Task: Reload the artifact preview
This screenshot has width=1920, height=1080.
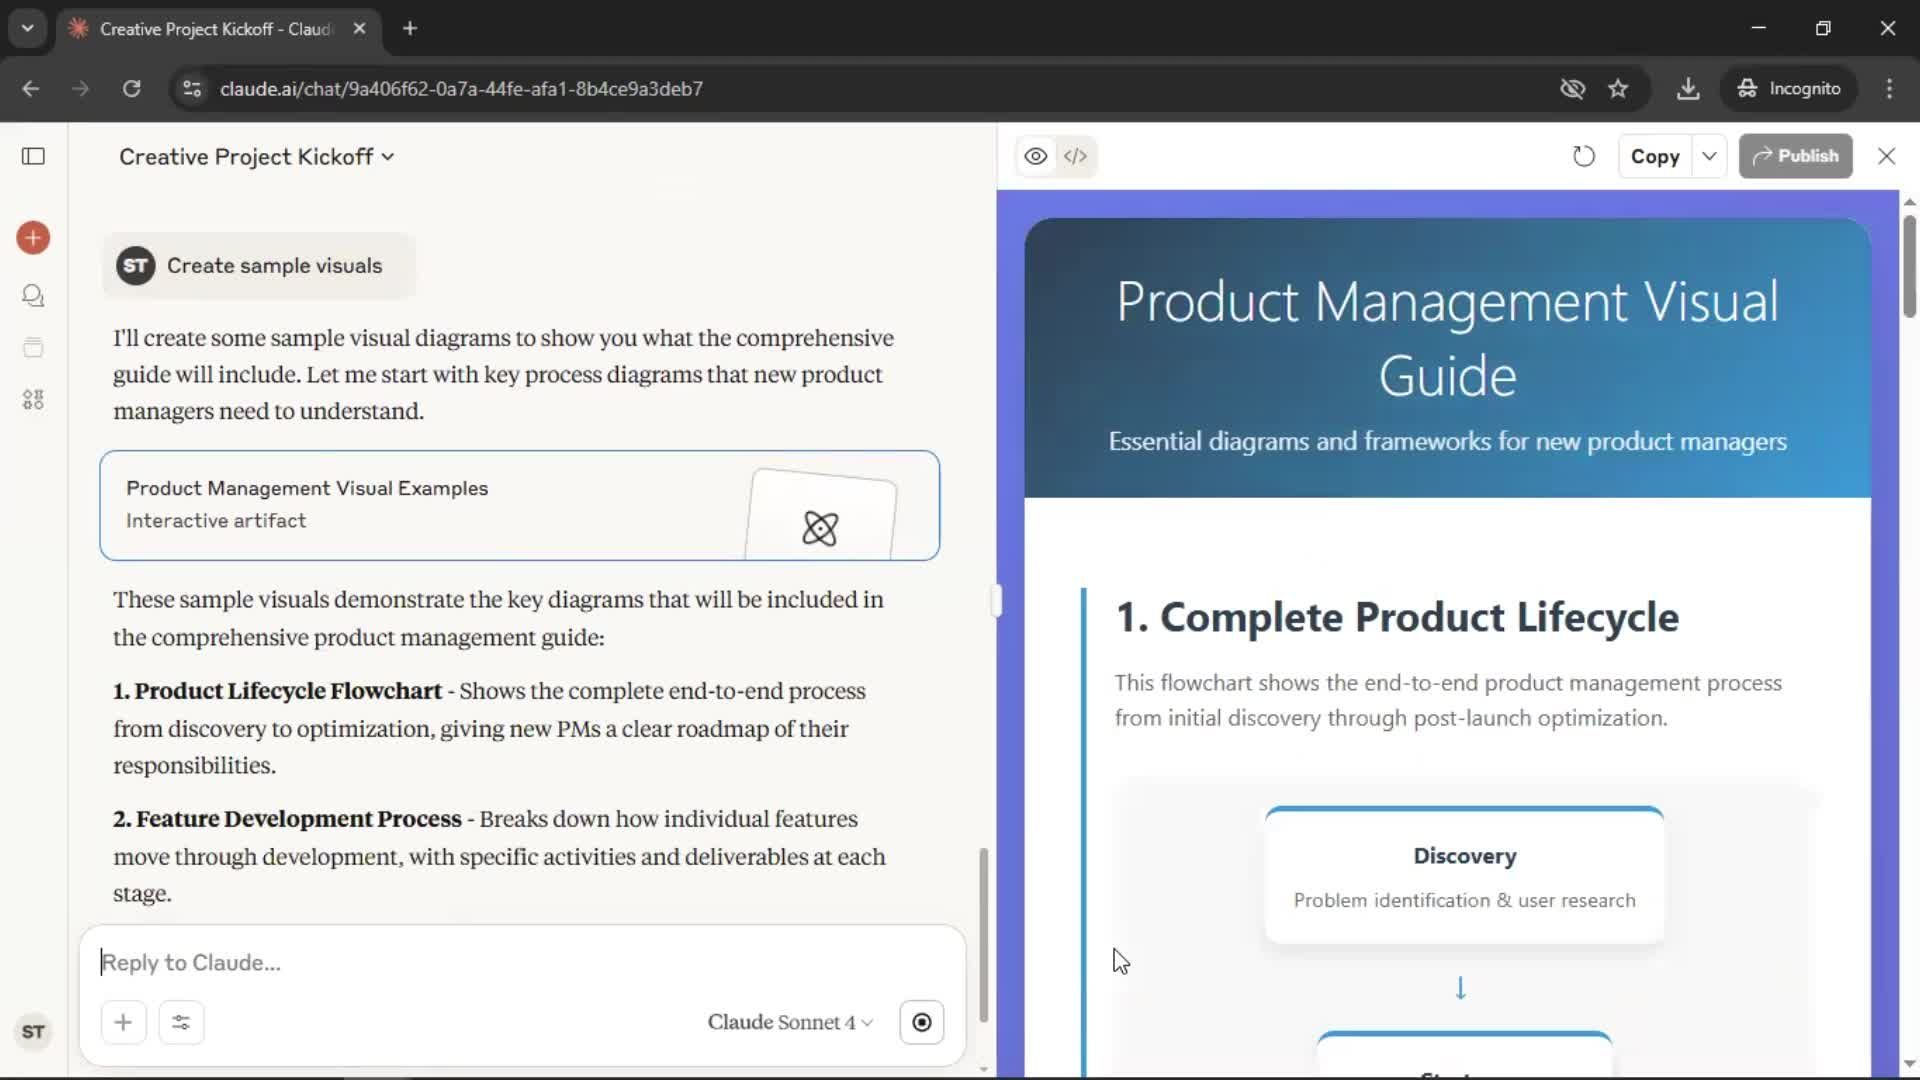Action: click(x=1584, y=156)
